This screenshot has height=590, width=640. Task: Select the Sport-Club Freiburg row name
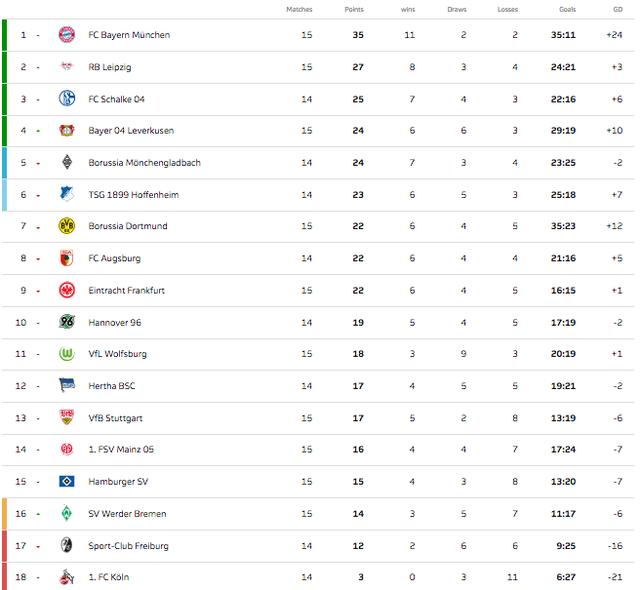point(128,546)
